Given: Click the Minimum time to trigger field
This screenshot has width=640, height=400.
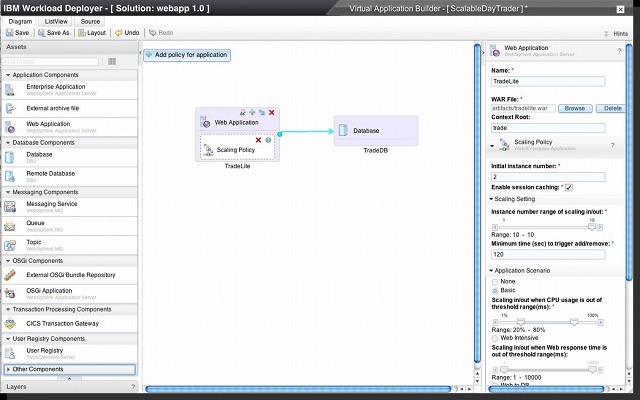Looking at the screenshot, I should [548, 254].
